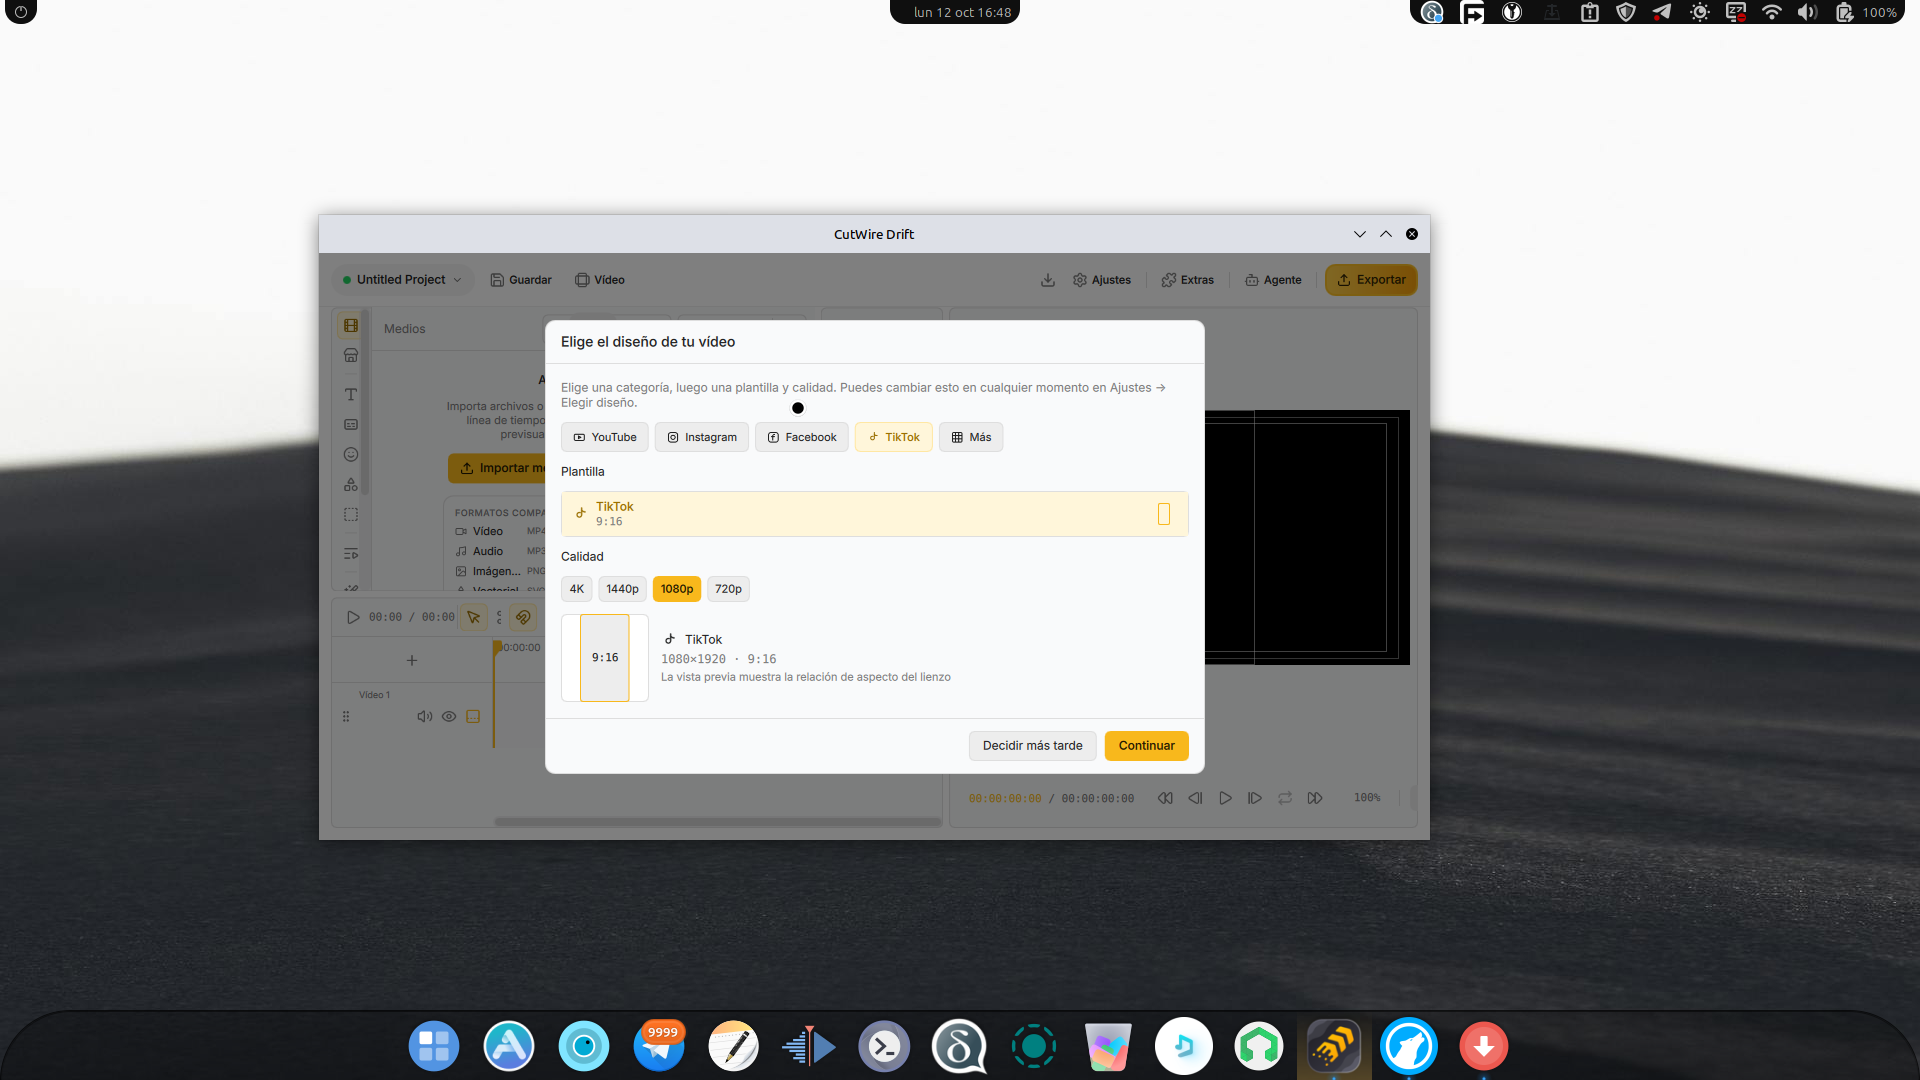The image size is (1920, 1080).
Task: Select 1440p quality
Action: coord(622,589)
